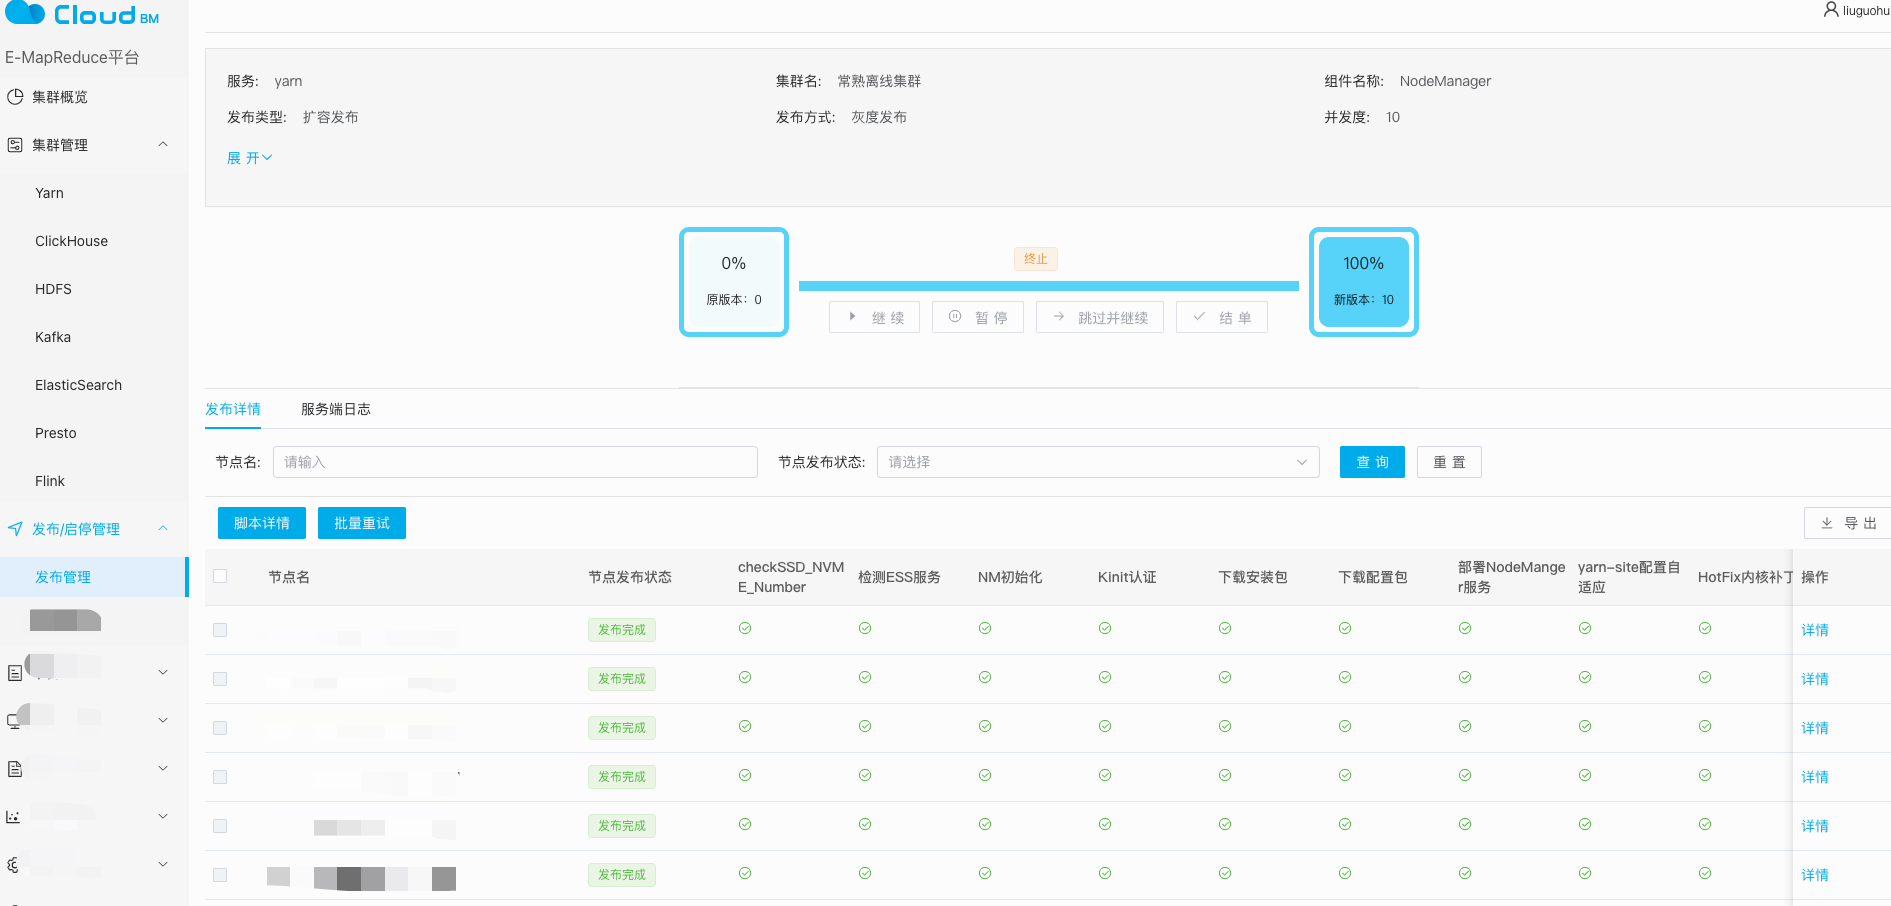Click first row Kinit认证 success icon
The width and height of the screenshot is (1891, 906).
point(1105,629)
